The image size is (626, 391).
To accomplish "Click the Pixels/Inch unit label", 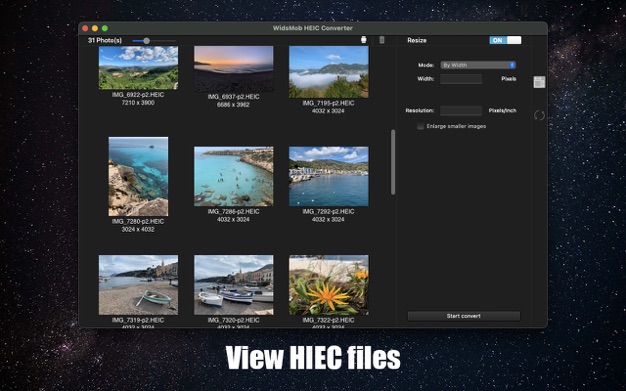I will tap(502, 111).
